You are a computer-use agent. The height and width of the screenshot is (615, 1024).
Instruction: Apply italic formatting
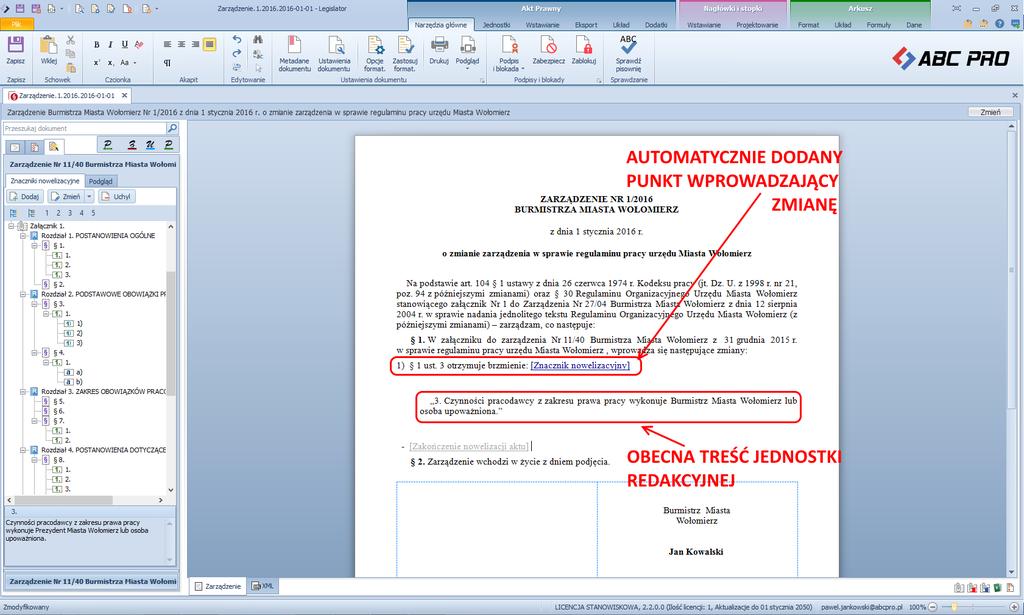pyautogui.click(x=110, y=44)
